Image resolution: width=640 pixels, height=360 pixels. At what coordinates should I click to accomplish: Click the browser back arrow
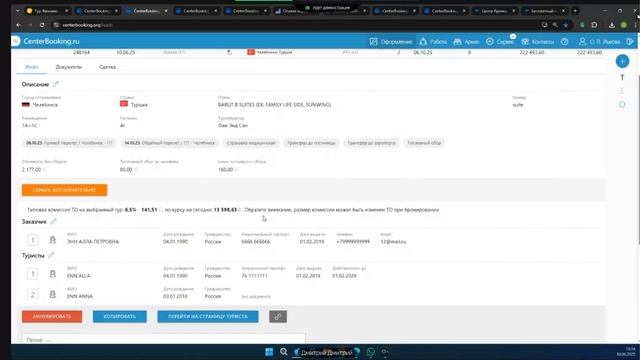coord(18,25)
